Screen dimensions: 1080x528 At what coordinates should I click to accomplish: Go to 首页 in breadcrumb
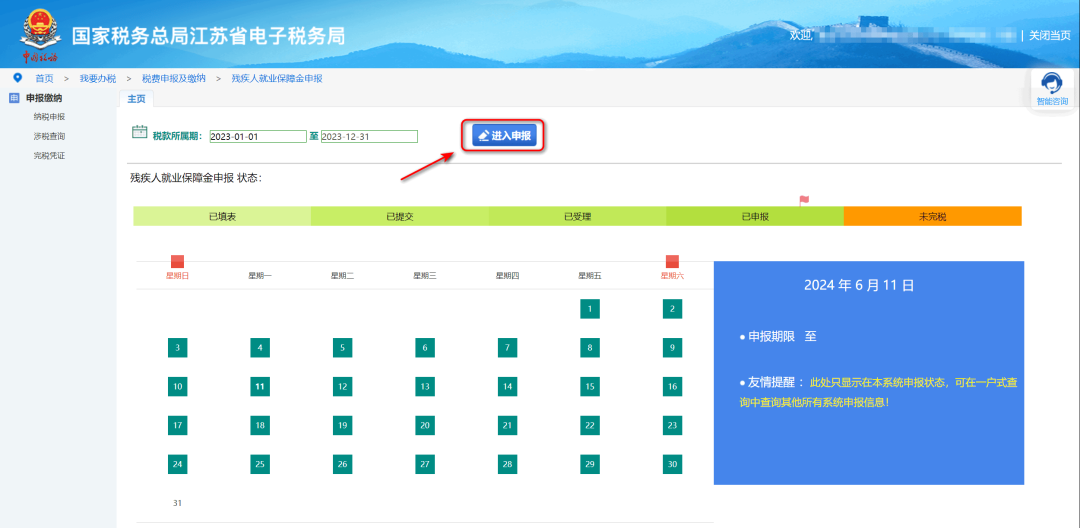pyautogui.click(x=44, y=78)
